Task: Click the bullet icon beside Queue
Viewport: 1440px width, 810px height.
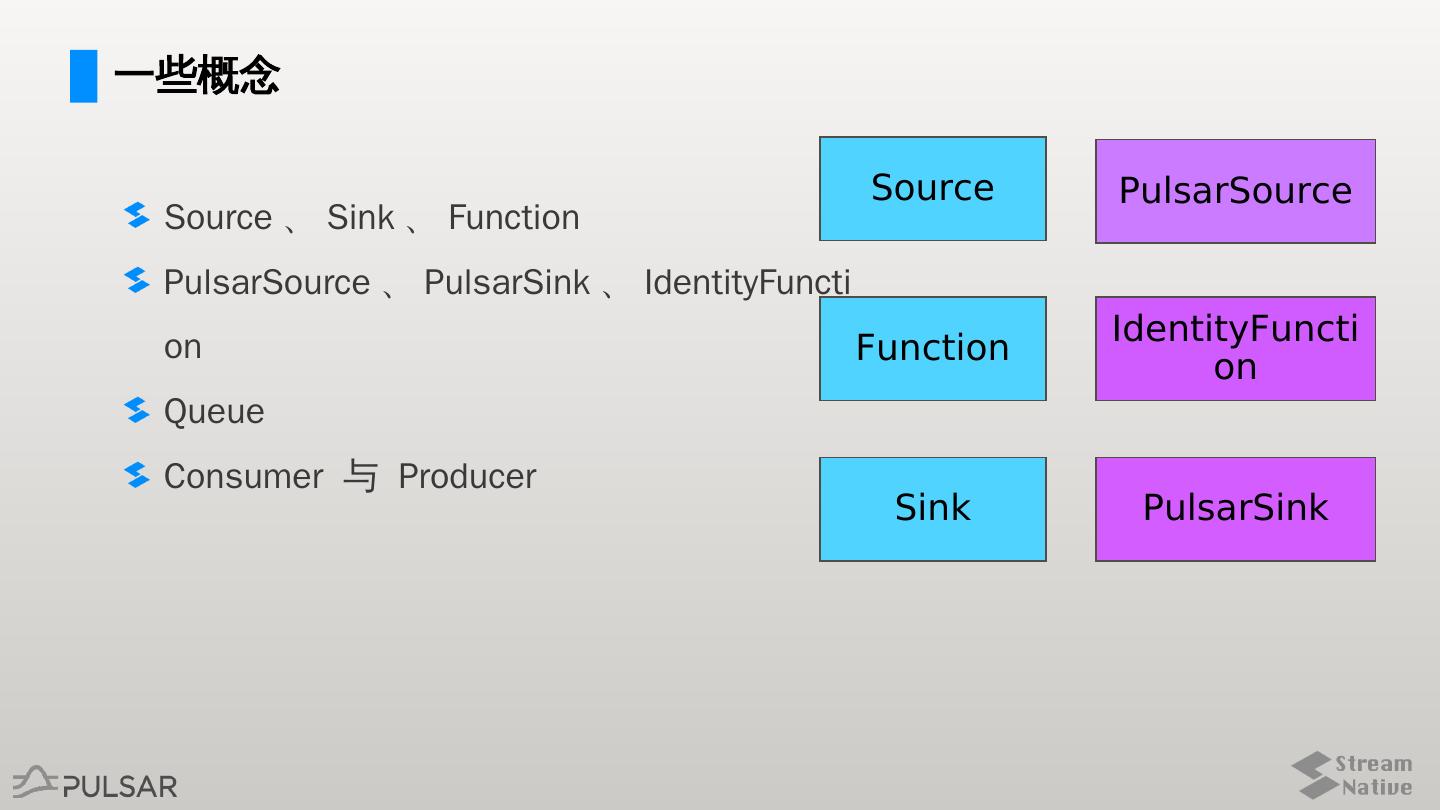Action: (x=137, y=410)
